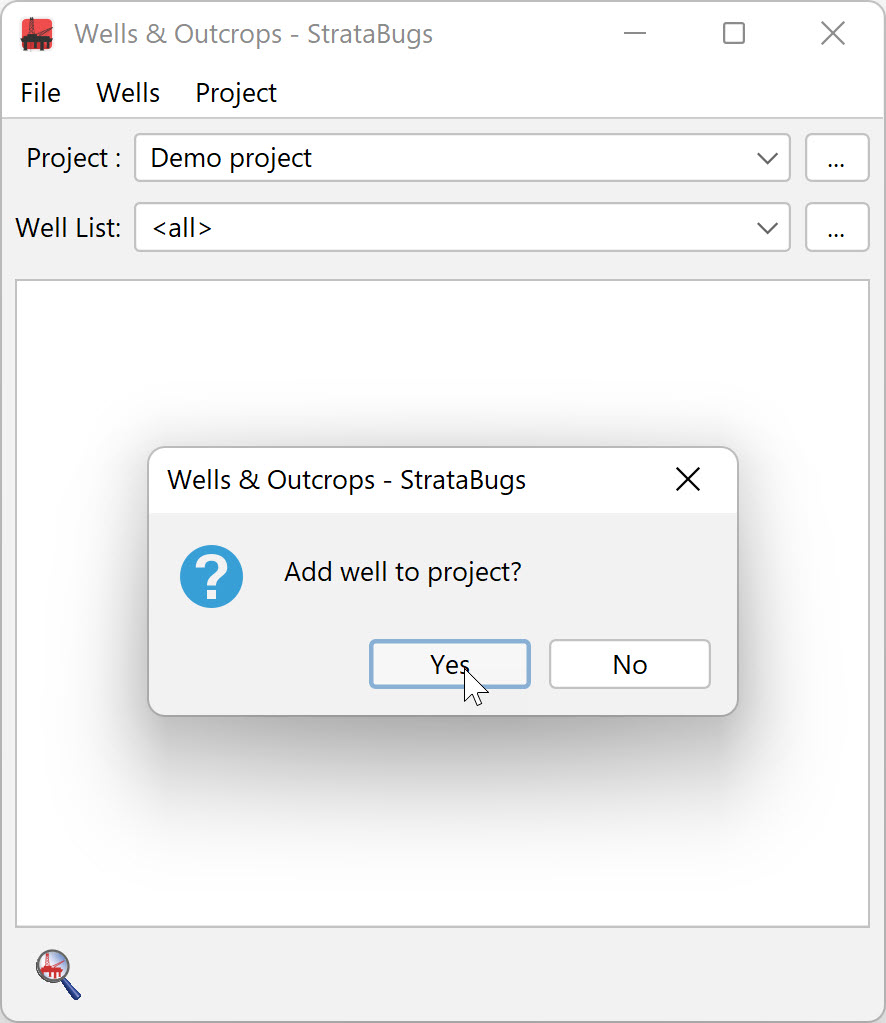Viewport: 886px width, 1023px height.
Task: Decline adding the well with No
Action: 630,664
